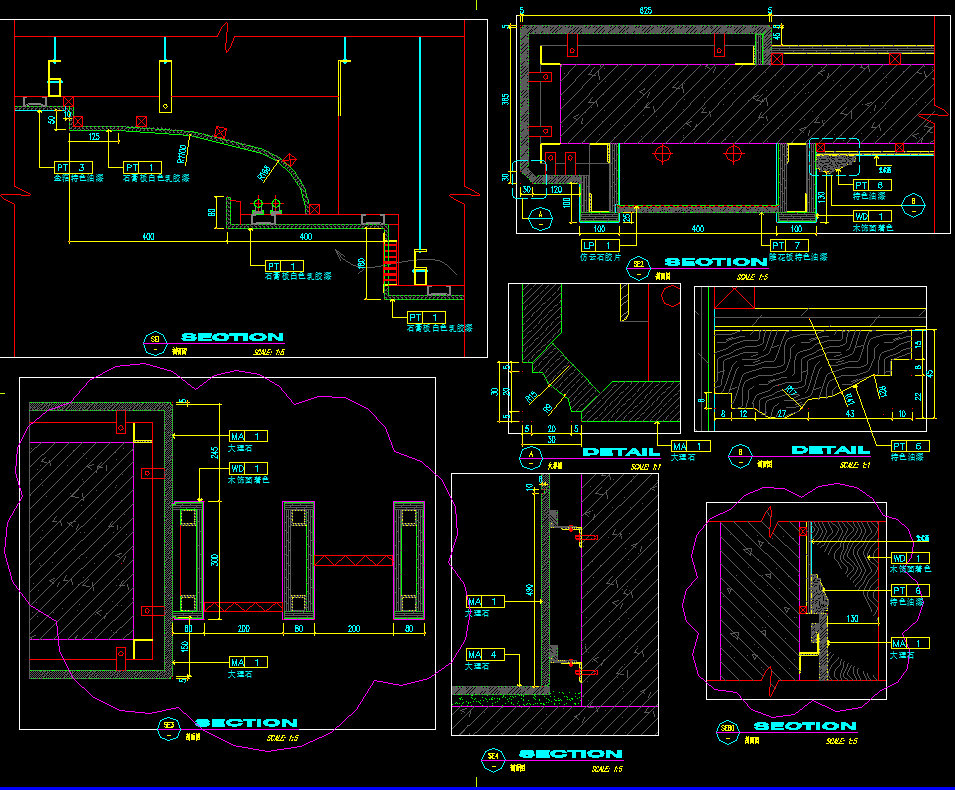Select the SE4 section marker bubble
The width and height of the screenshot is (955, 790).
(x=492, y=756)
